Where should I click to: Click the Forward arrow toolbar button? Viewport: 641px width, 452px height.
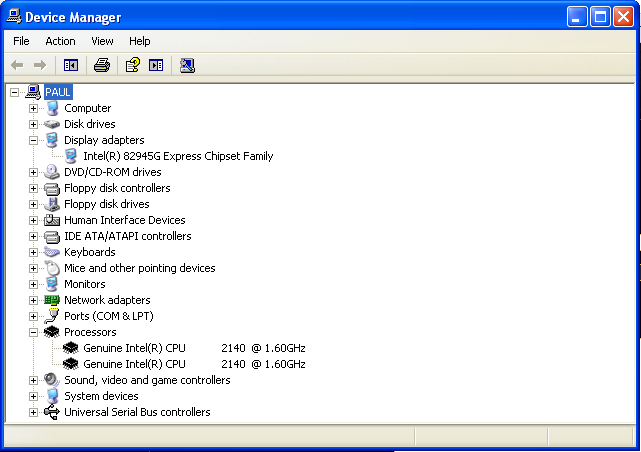click(x=40, y=65)
